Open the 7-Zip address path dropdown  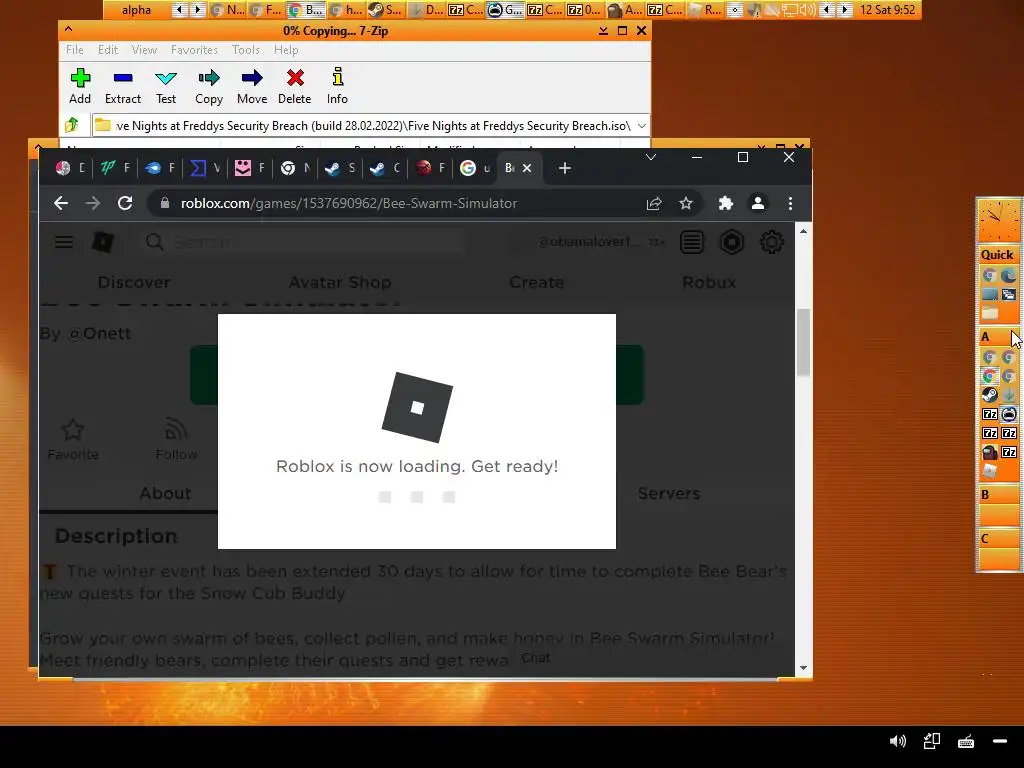pos(642,125)
